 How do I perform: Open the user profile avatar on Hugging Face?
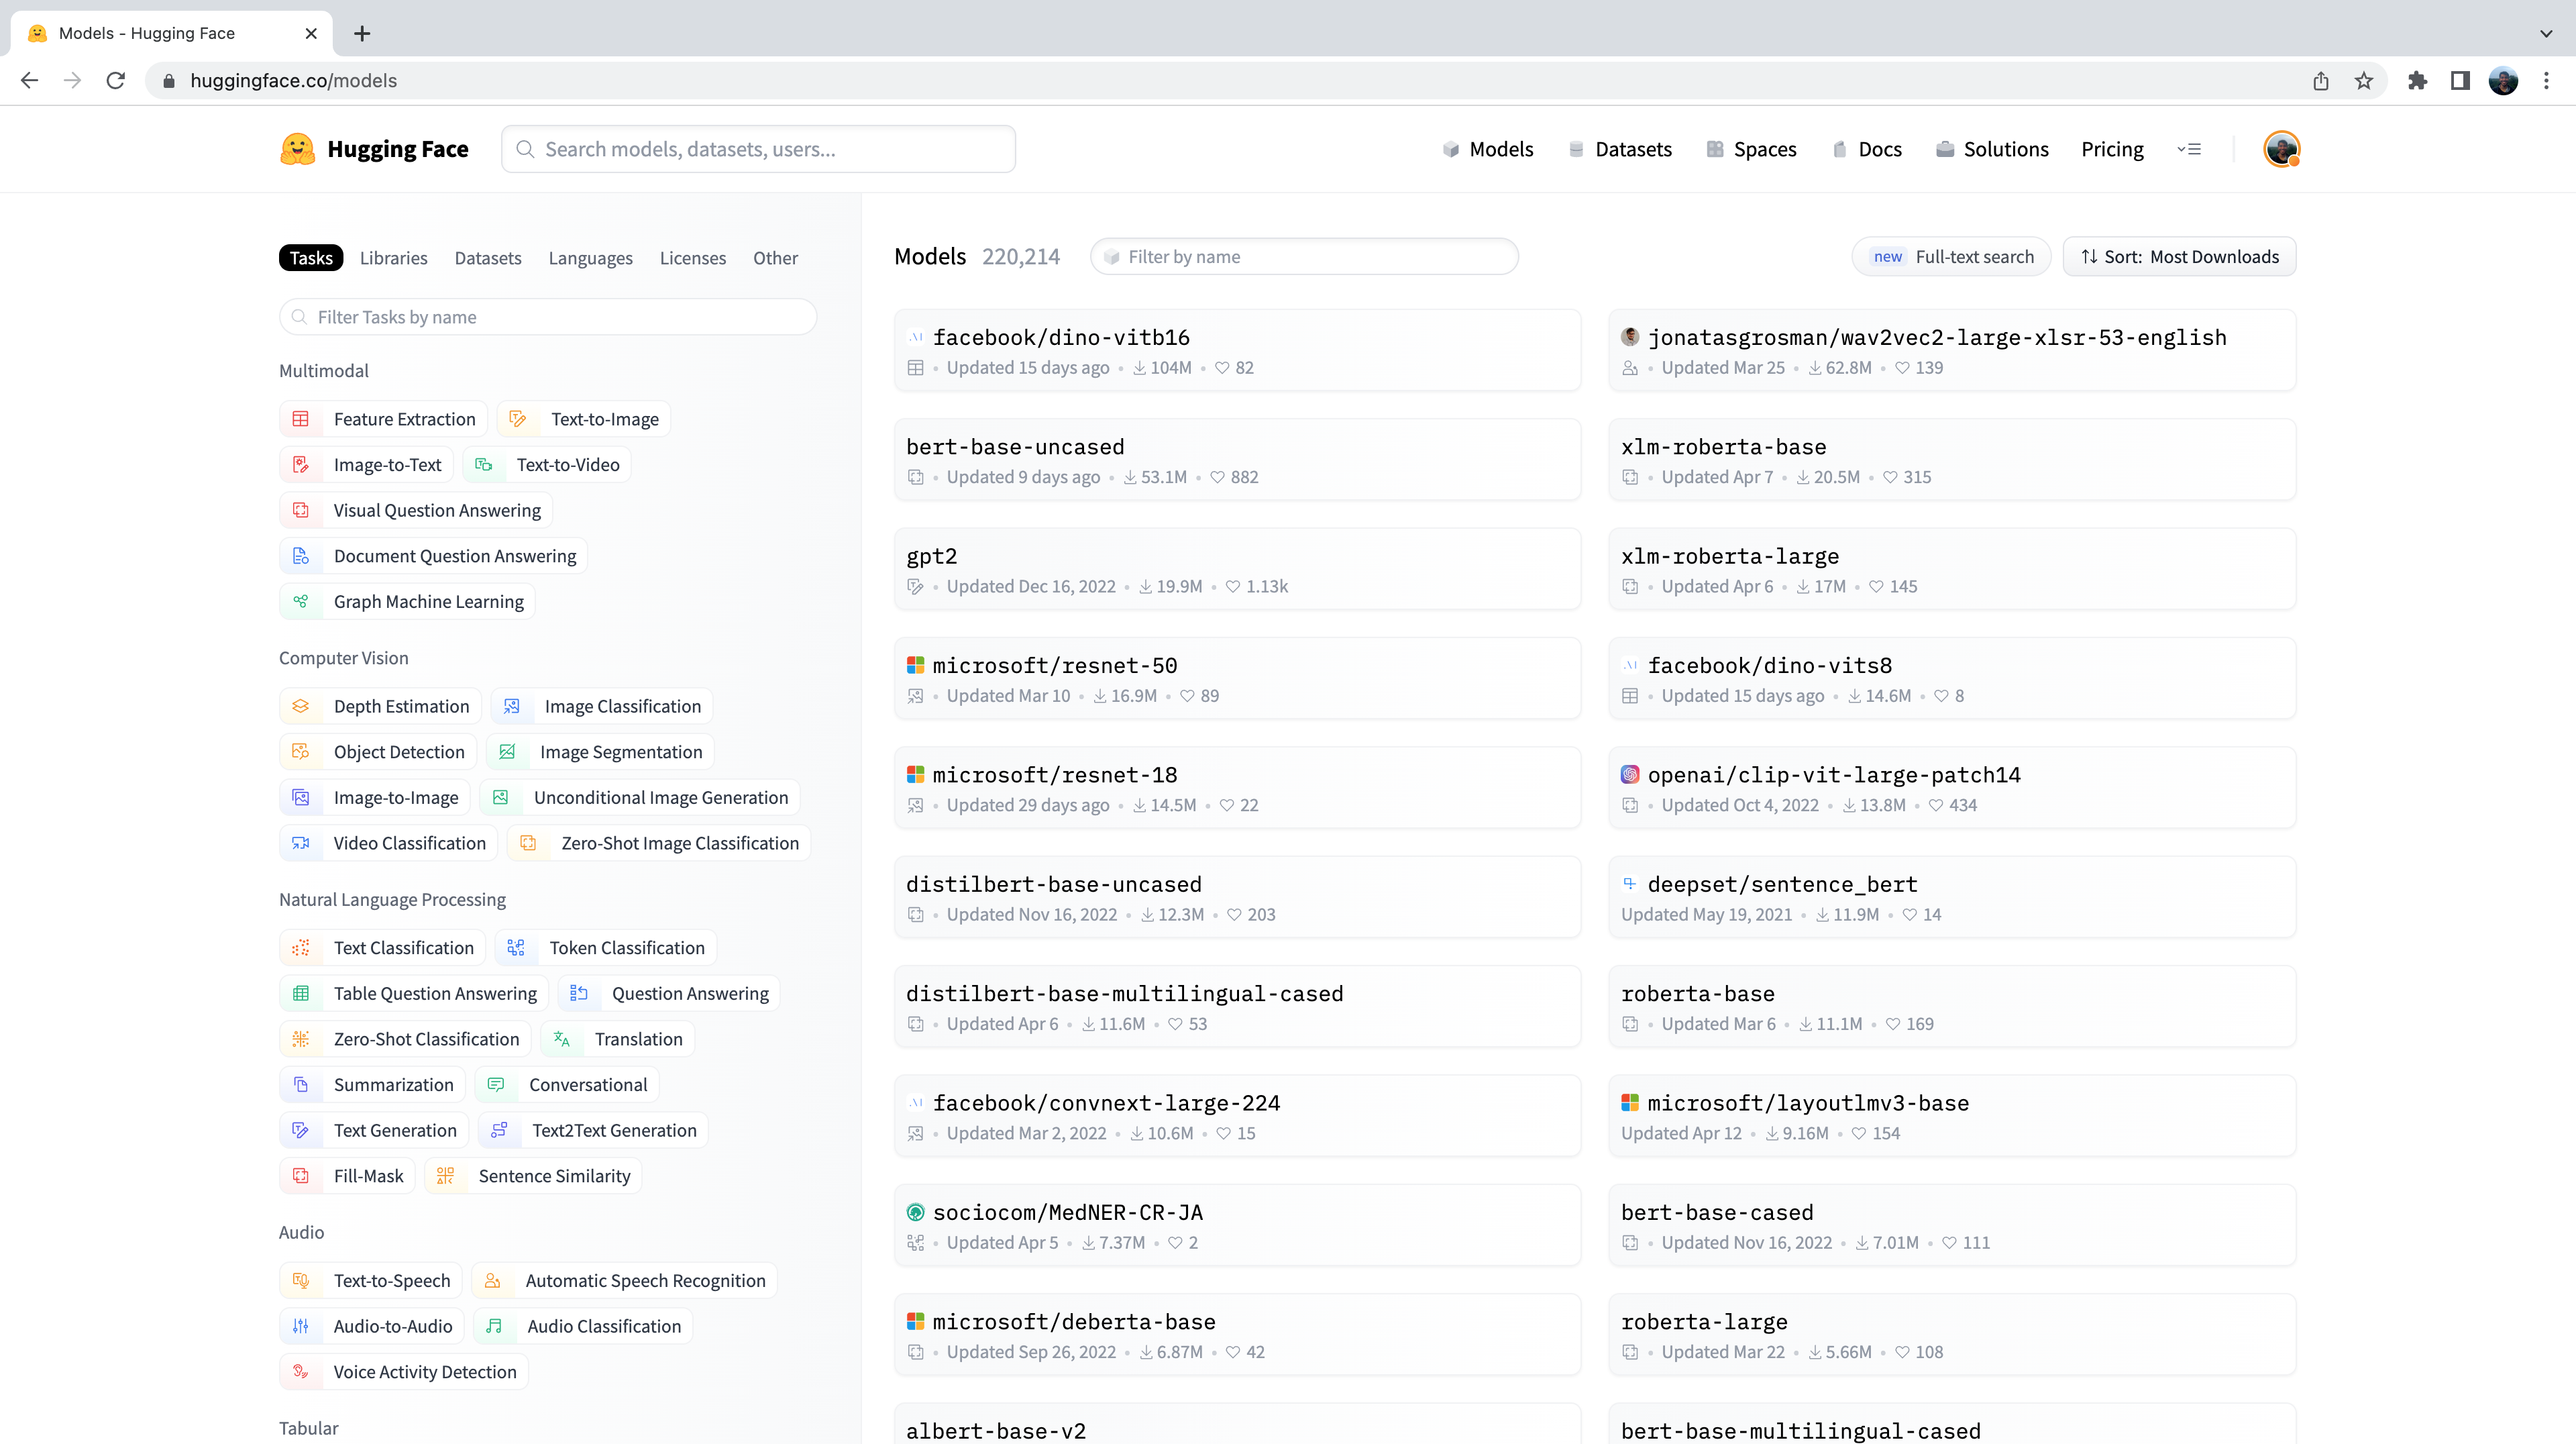tap(2281, 149)
